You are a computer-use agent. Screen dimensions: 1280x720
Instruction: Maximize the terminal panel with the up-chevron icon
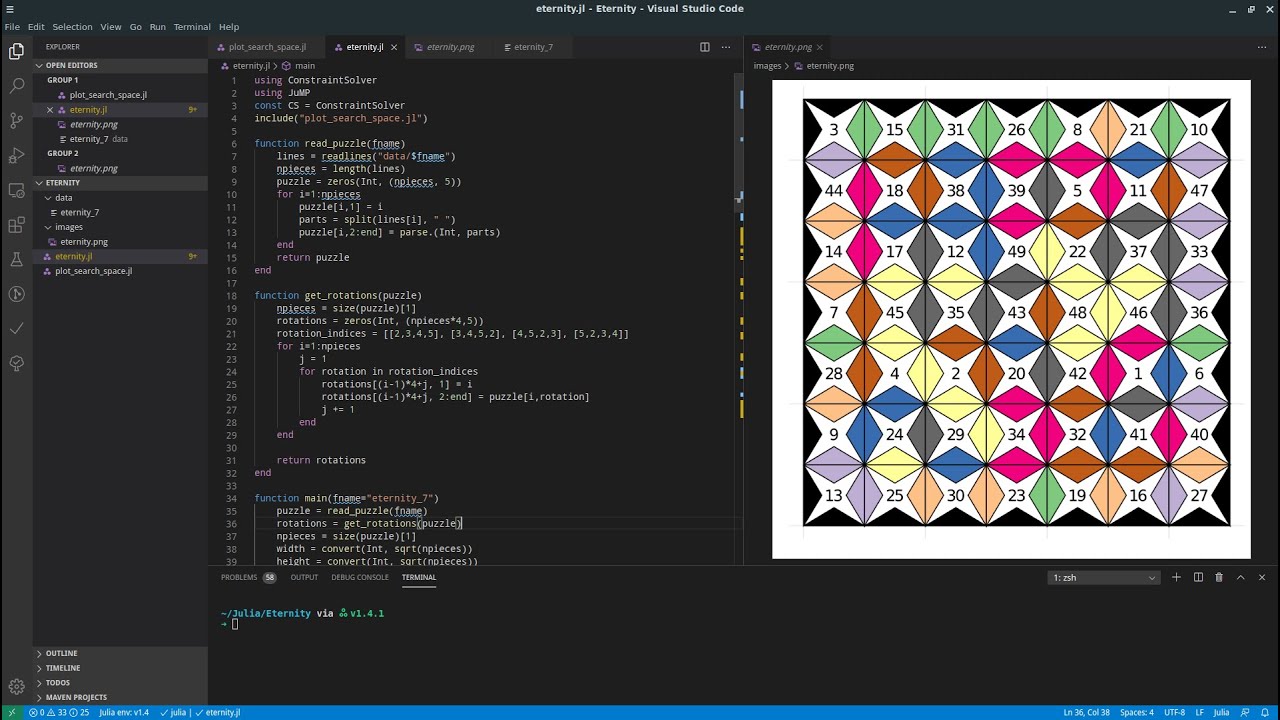1240,577
